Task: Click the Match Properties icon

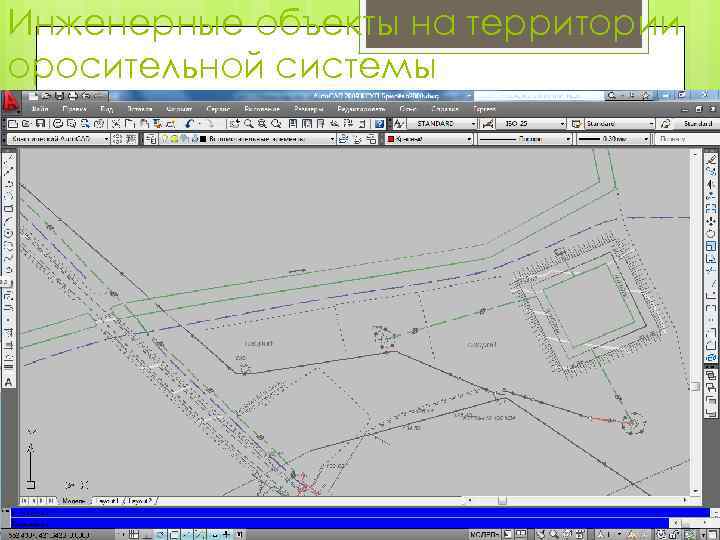Action: 158,124
